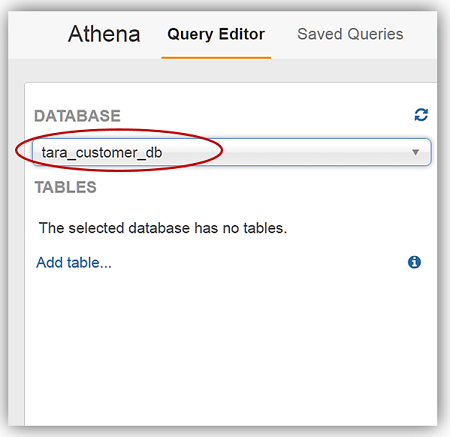
Task: Click the gray bar below the tab header
Action: pos(222,71)
